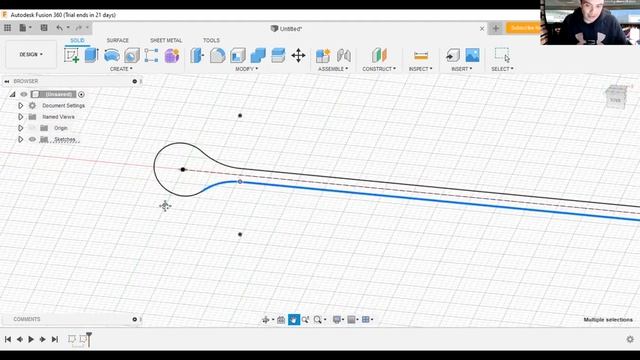Select the window Select tool
This screenshot has width=640, height=360.
point(502,55)
